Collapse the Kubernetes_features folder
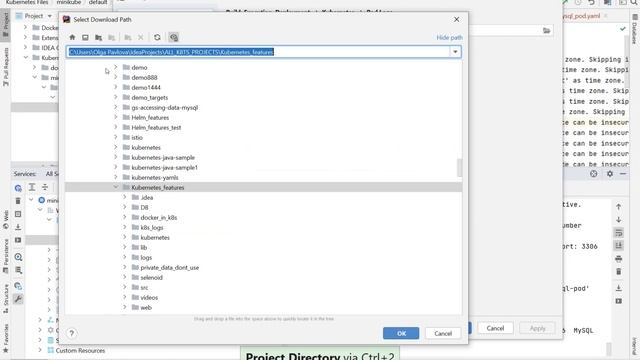 click(116, 187)
